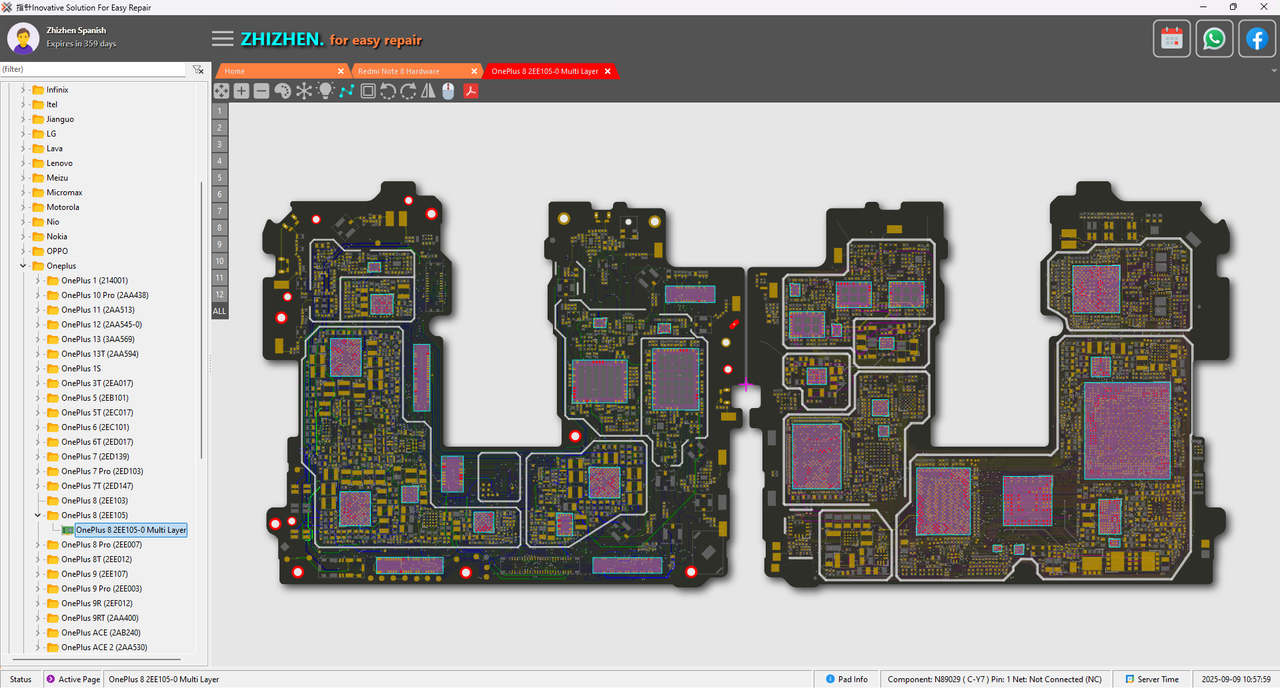Click the pan/move view tool icon
Viewport: 1280px width, 688px height.
click(x=221, y=91)
